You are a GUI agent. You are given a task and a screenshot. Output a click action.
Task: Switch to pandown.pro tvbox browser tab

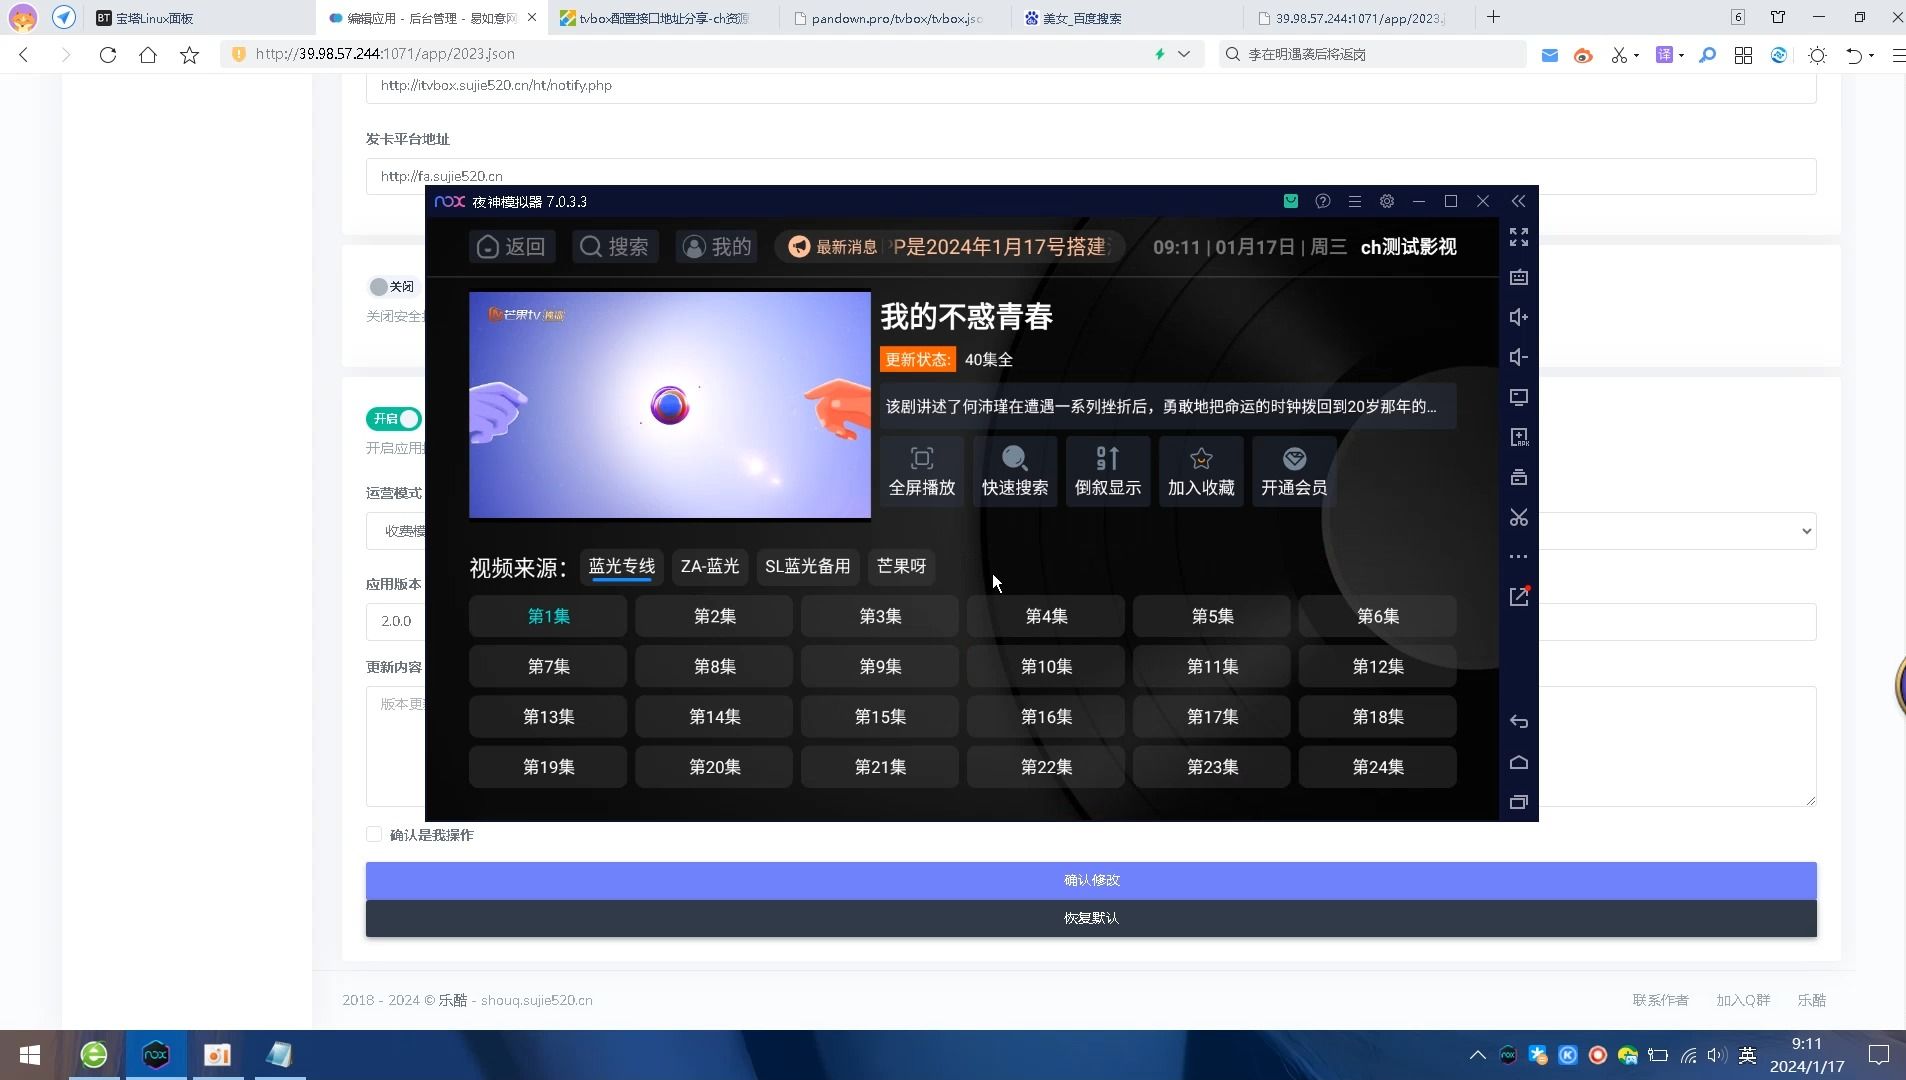coord(896,18)
